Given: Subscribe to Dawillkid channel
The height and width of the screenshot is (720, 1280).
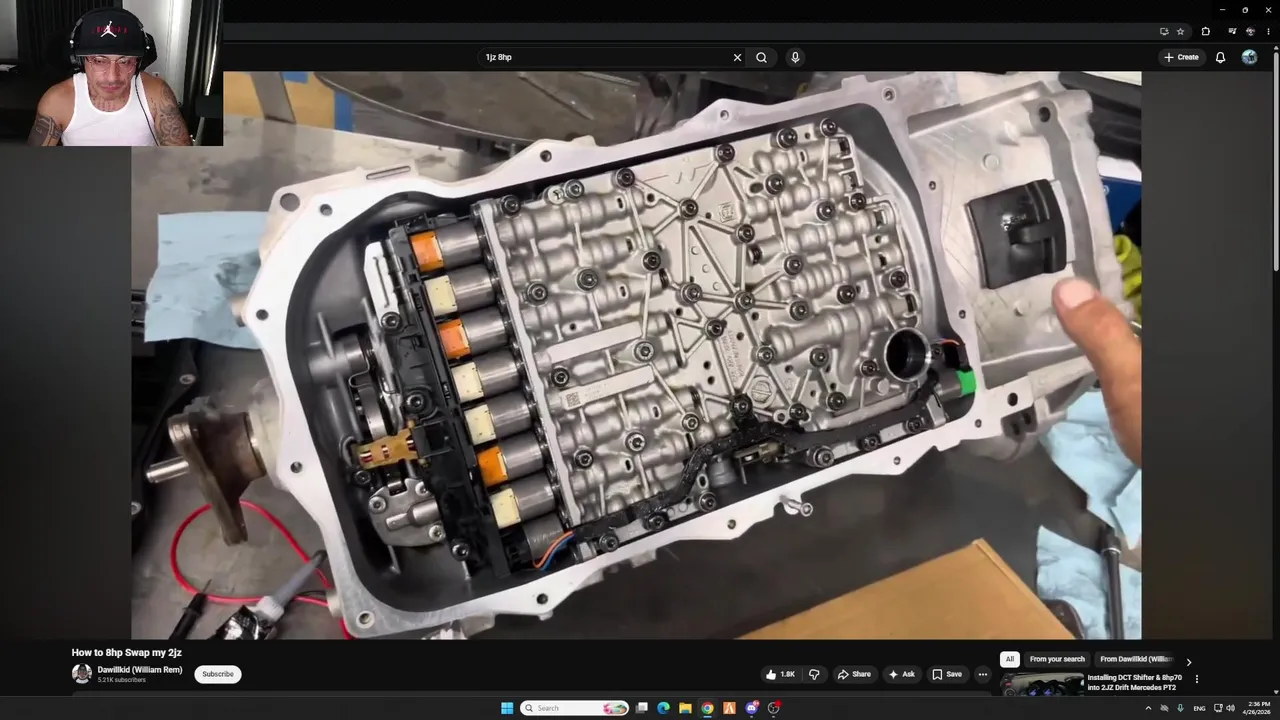Looking at the screenshot, I should 217,674.
